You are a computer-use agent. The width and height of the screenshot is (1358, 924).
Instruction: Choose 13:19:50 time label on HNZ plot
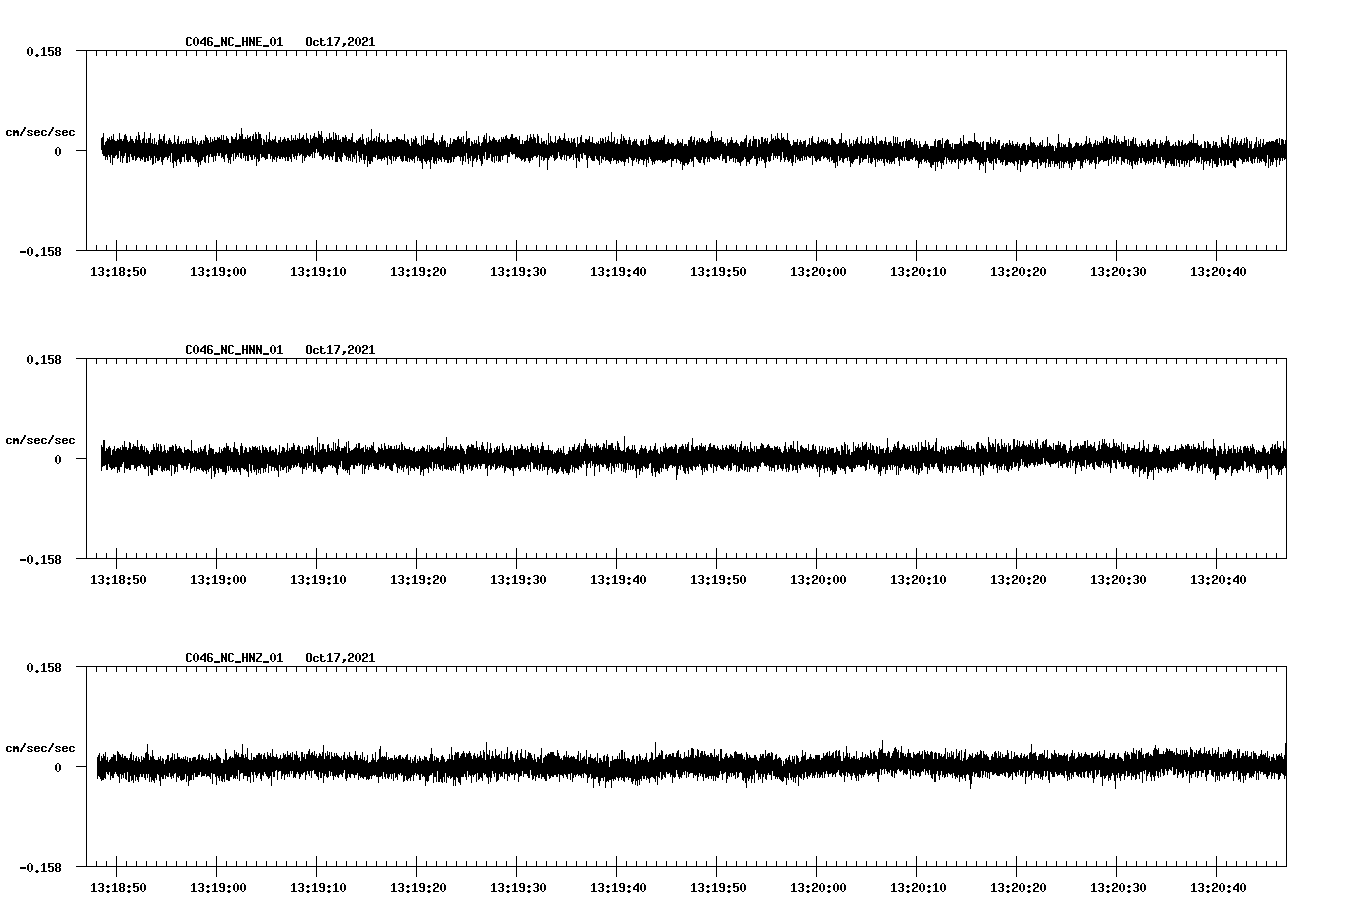(718, 887)
